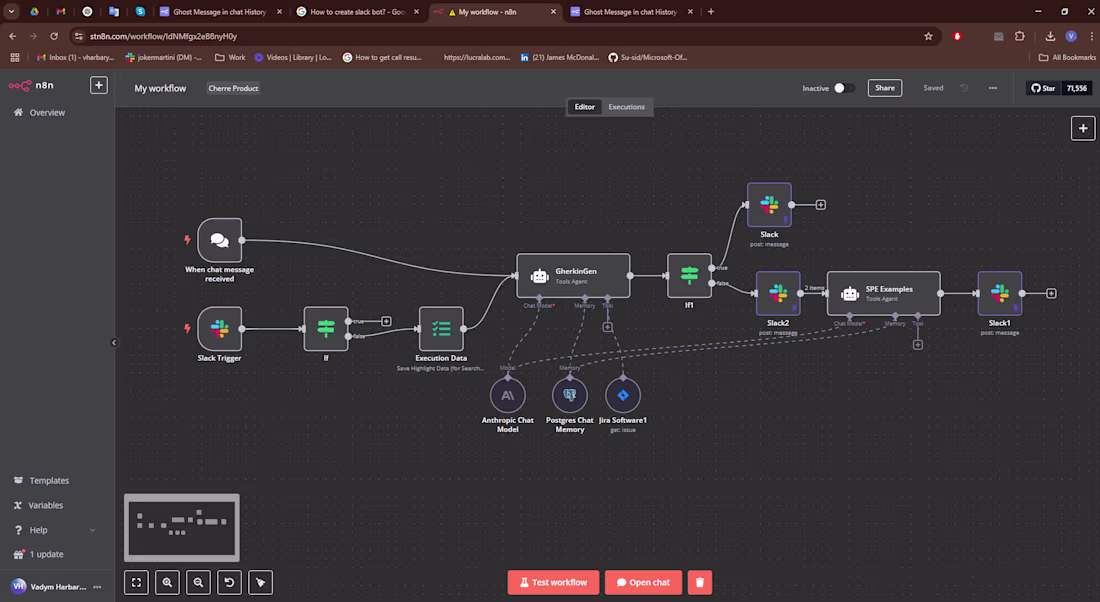1100x602 pixels.
Task: Select the Postgres Chat Memory node
Action: pyautogui.click(x=569, y=394)
